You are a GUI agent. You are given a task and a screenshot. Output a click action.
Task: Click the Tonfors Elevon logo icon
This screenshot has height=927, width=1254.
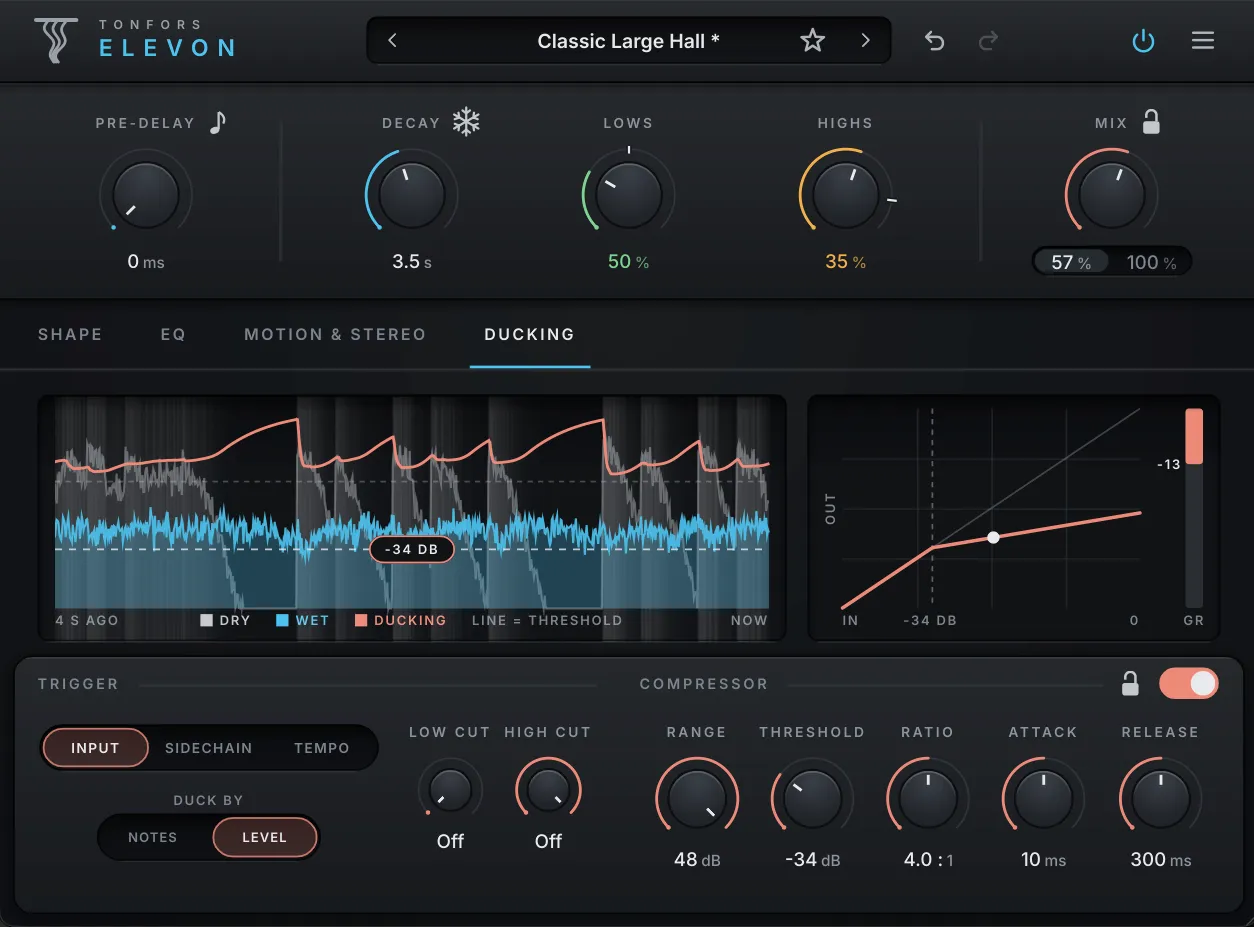[x=55, y=40]
